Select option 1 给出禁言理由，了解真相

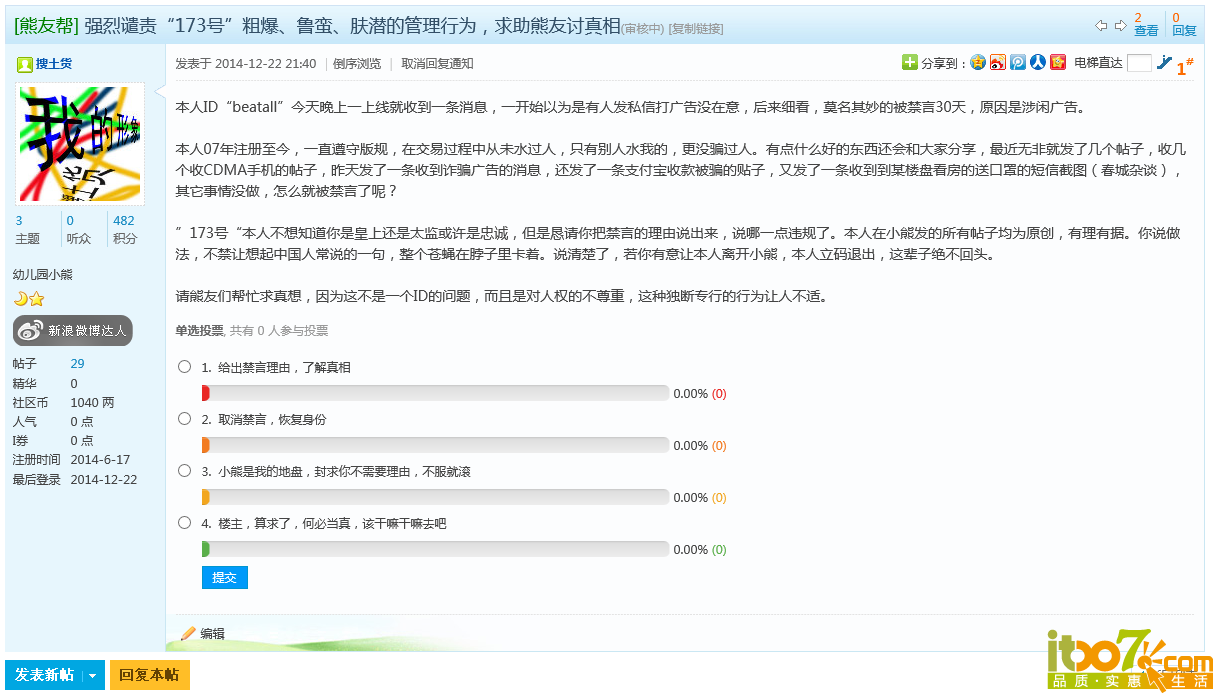coord(185,367)
